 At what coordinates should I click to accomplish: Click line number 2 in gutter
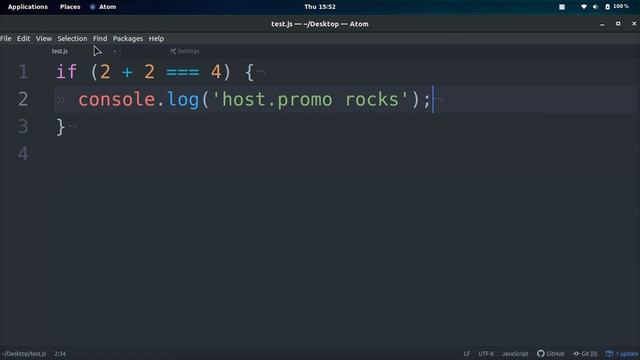point(23,99)
